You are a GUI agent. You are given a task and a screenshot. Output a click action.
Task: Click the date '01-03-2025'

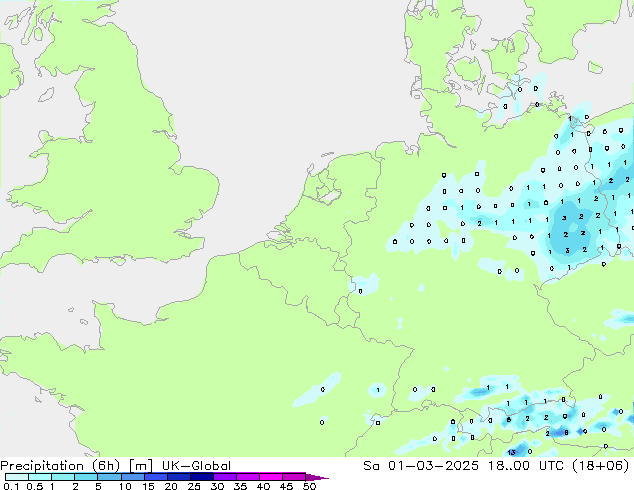[433, 466]
